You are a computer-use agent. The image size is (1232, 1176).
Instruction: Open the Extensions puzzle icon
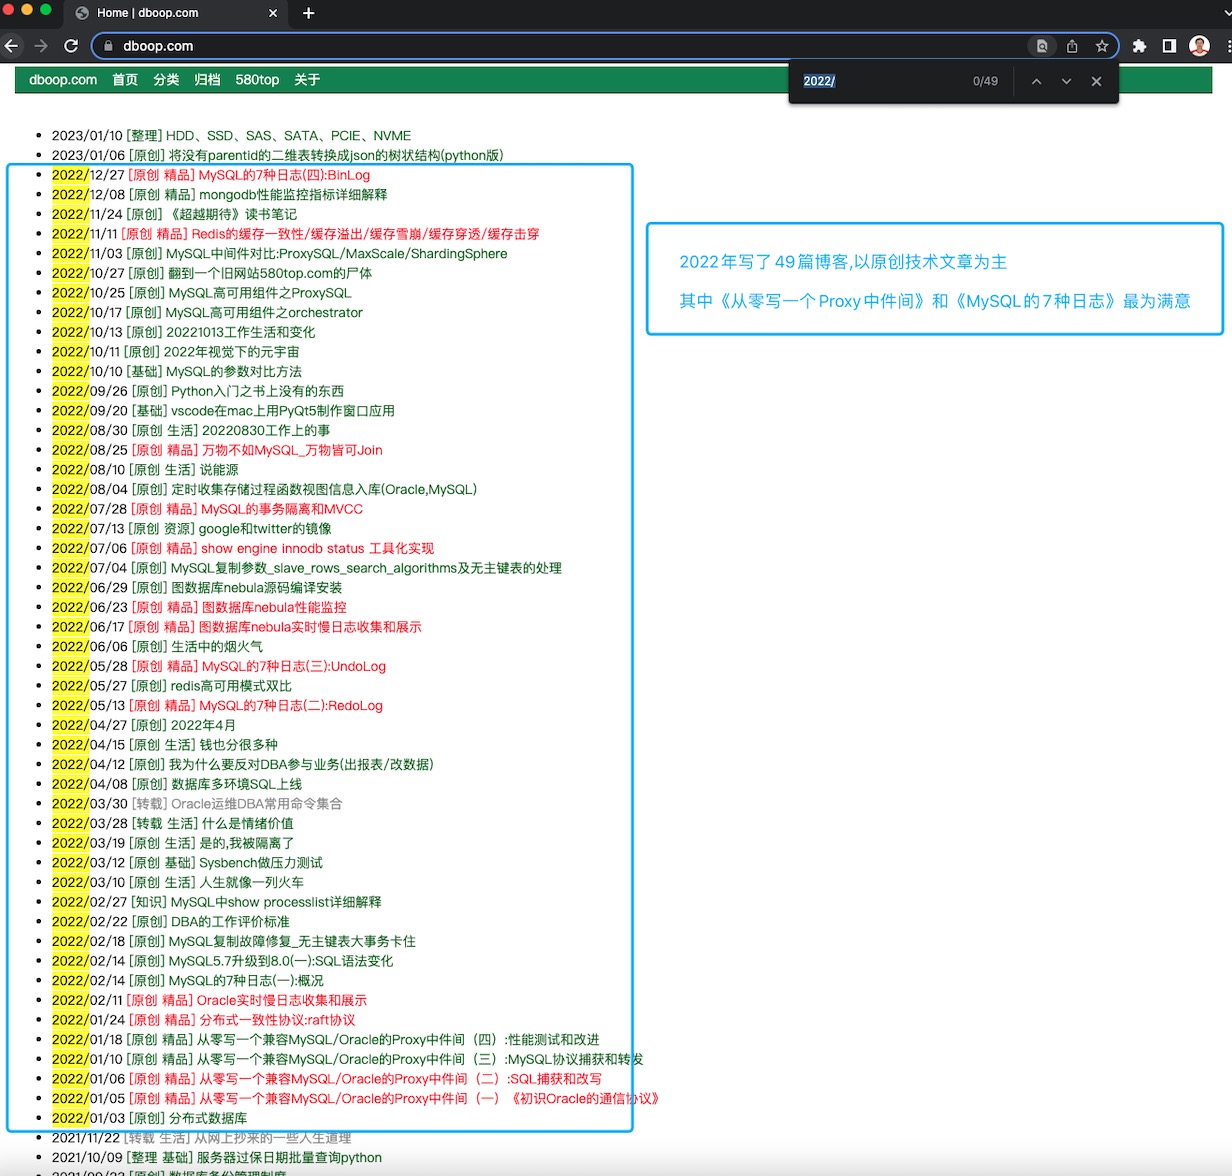coord(1139,46)
